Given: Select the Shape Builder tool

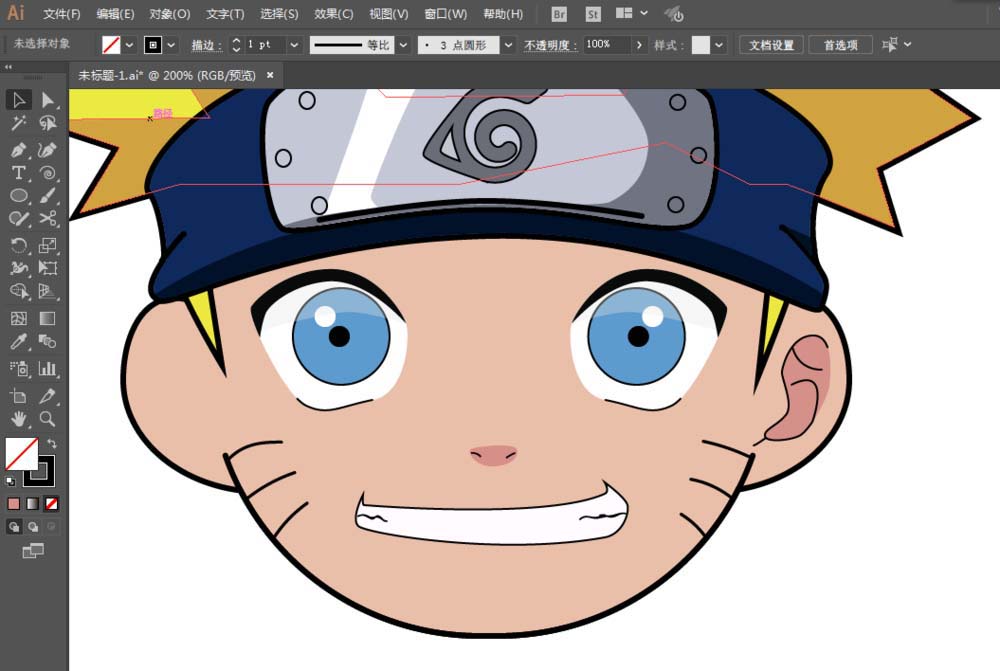Looking at the screenshot, I should 18,291.
